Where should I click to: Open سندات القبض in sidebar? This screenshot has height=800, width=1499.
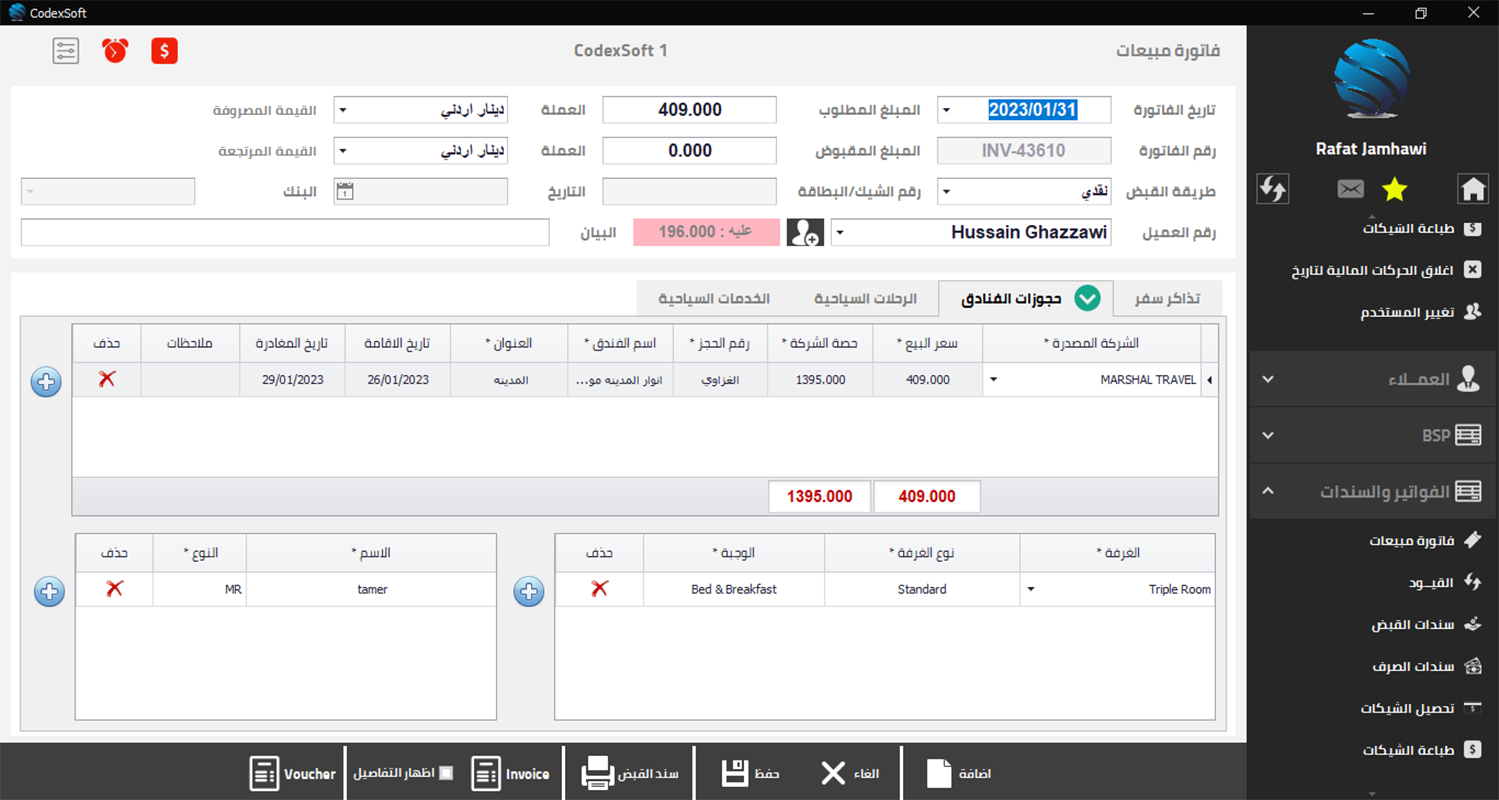(x=1426, y=623)
